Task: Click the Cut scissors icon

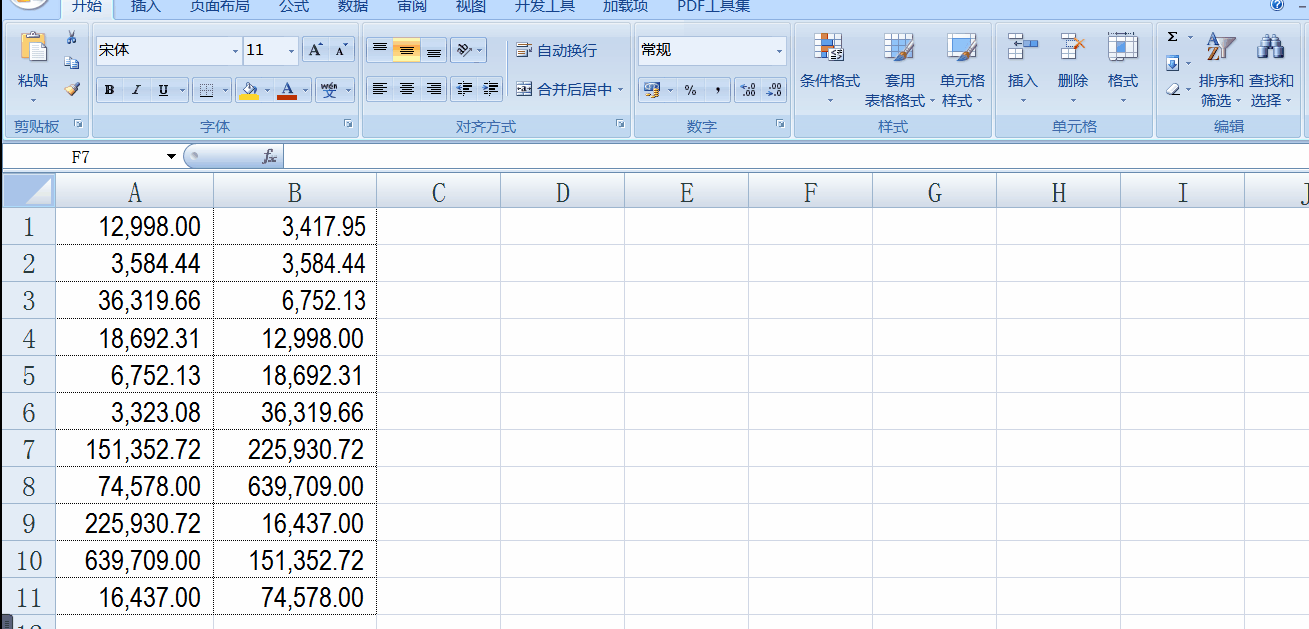Action: pos(71,38)
